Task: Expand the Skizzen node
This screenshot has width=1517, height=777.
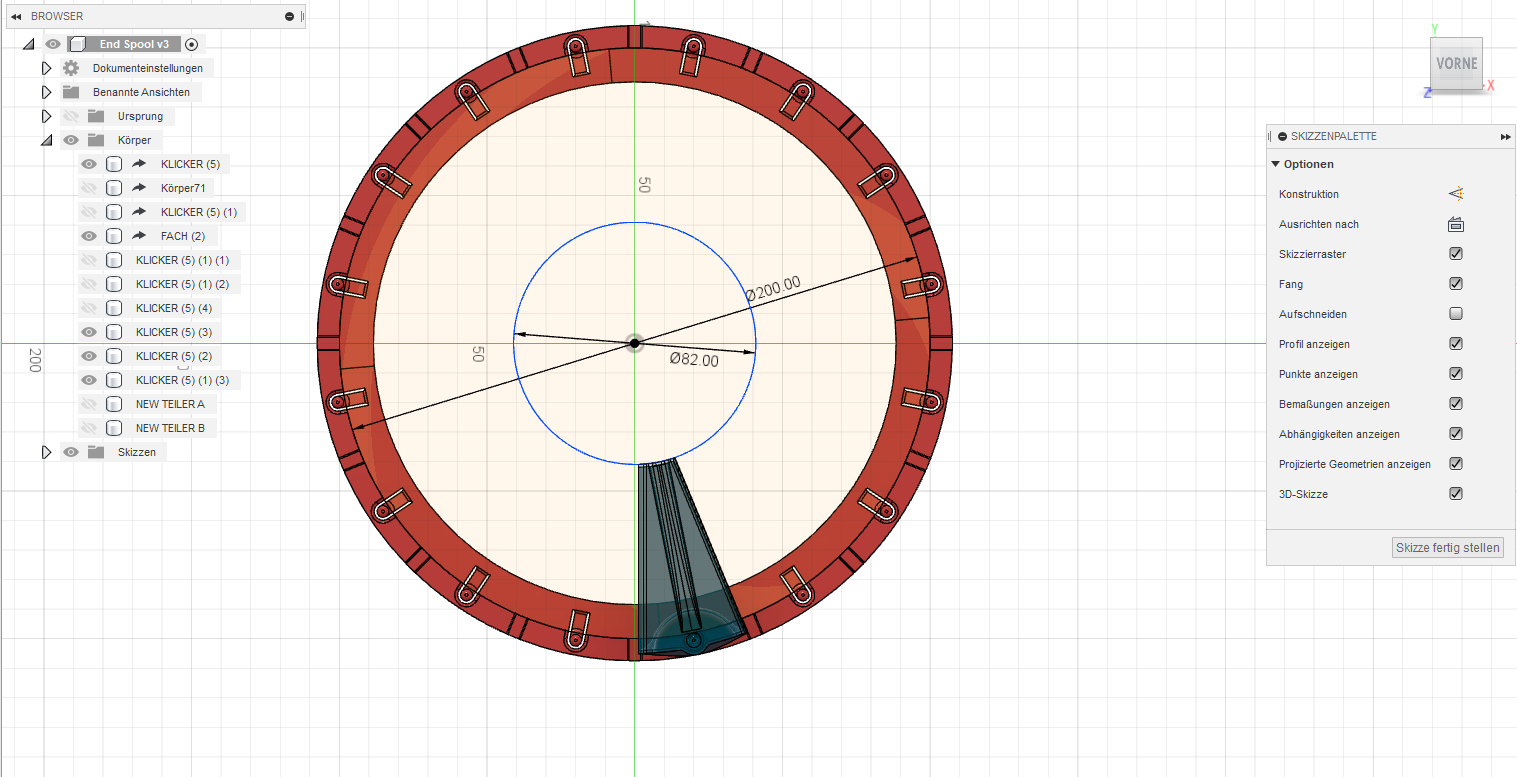Action: point(46,452)
